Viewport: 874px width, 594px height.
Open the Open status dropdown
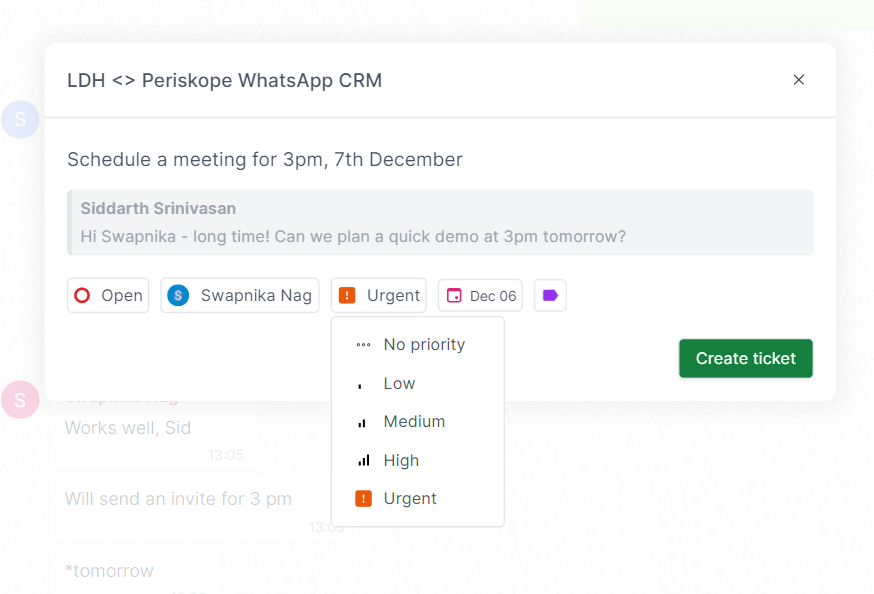tap(108, 295)
